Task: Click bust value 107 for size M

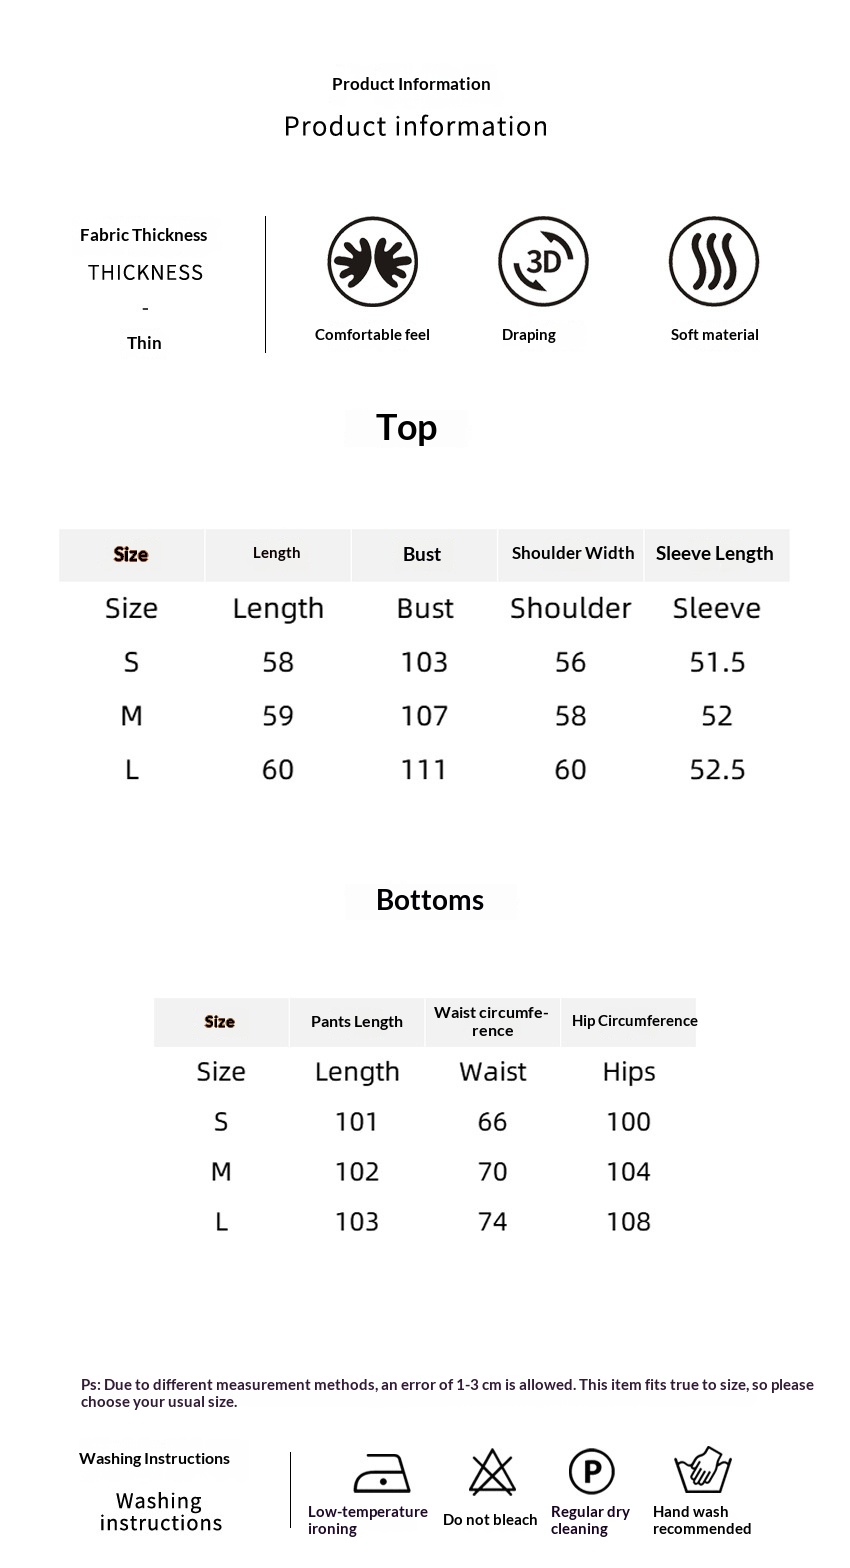Action: [424, 716]
